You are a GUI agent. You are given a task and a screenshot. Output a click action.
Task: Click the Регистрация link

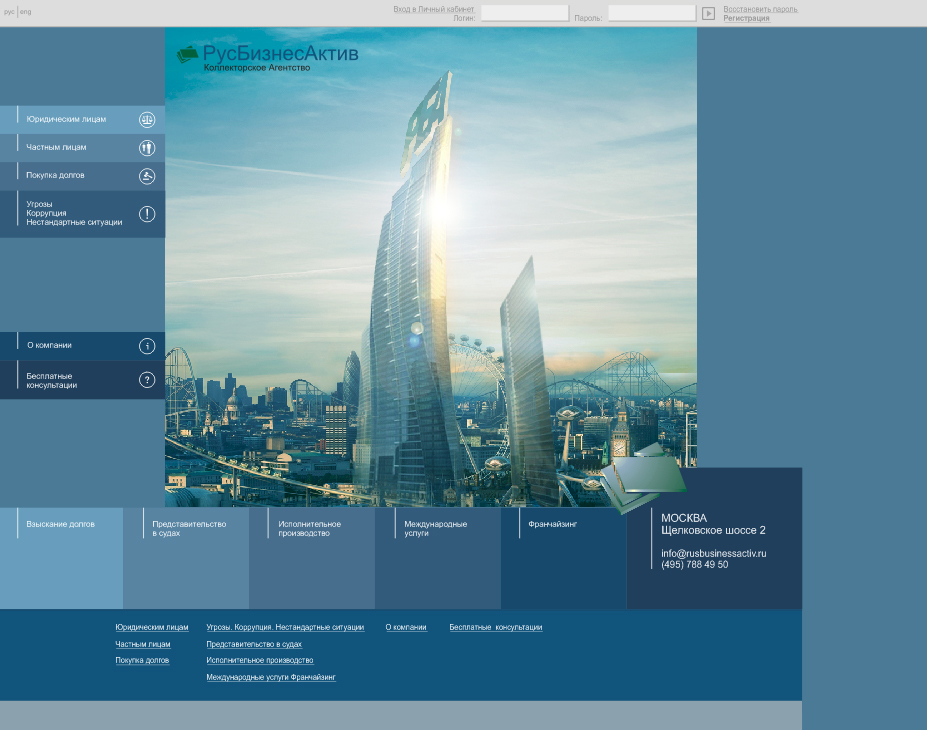(746, 18)
